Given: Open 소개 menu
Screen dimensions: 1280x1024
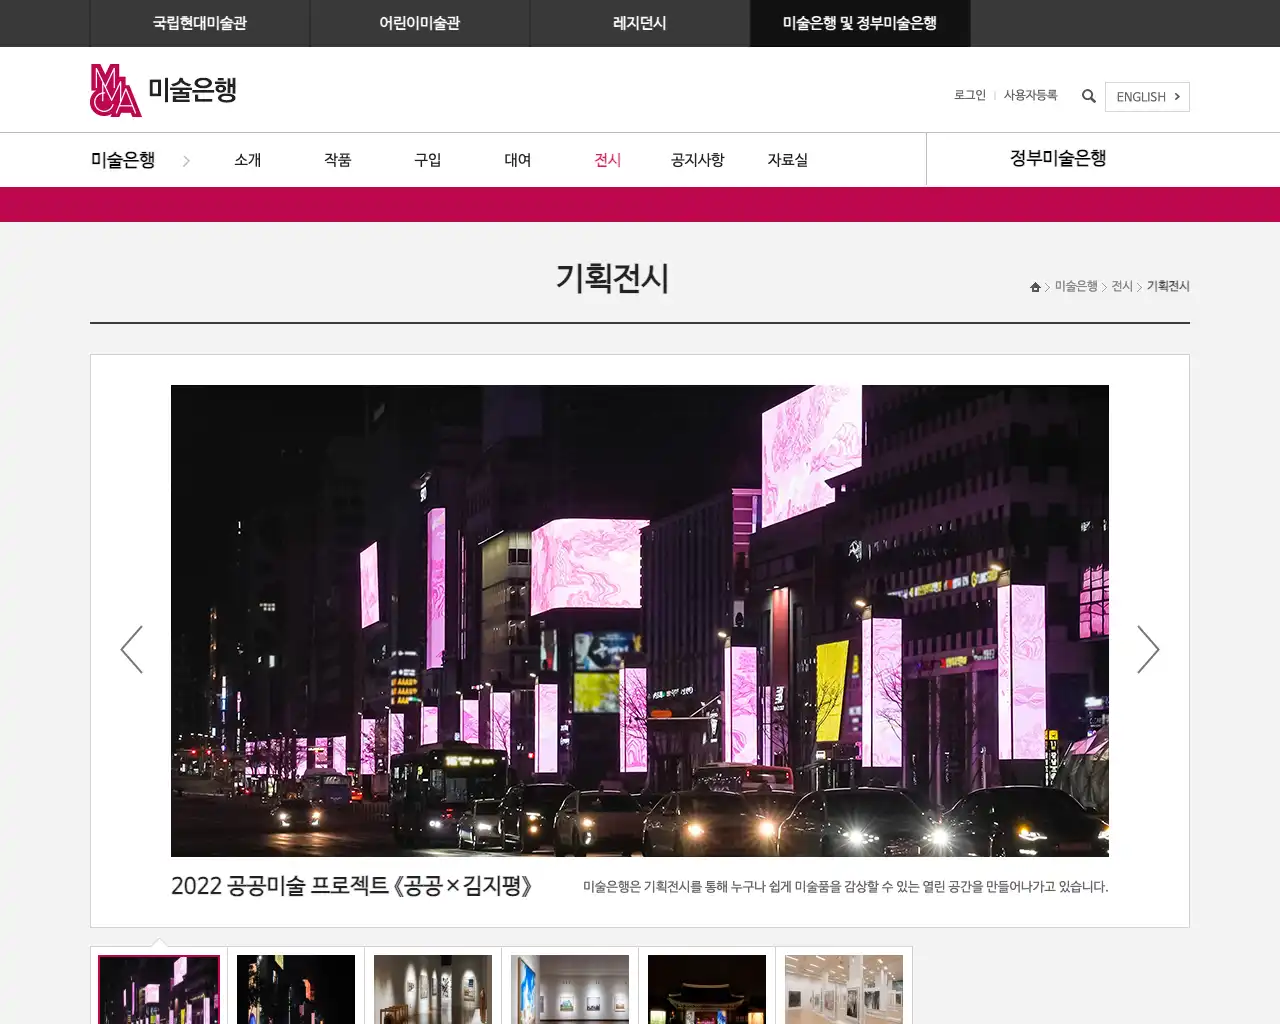Looking at the screenshot, I should click(x=248, y=160).
